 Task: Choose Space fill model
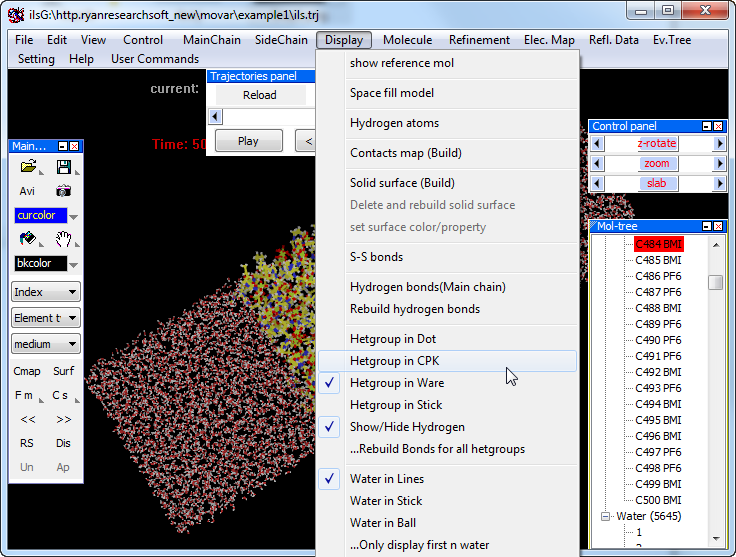click(447, 93)
